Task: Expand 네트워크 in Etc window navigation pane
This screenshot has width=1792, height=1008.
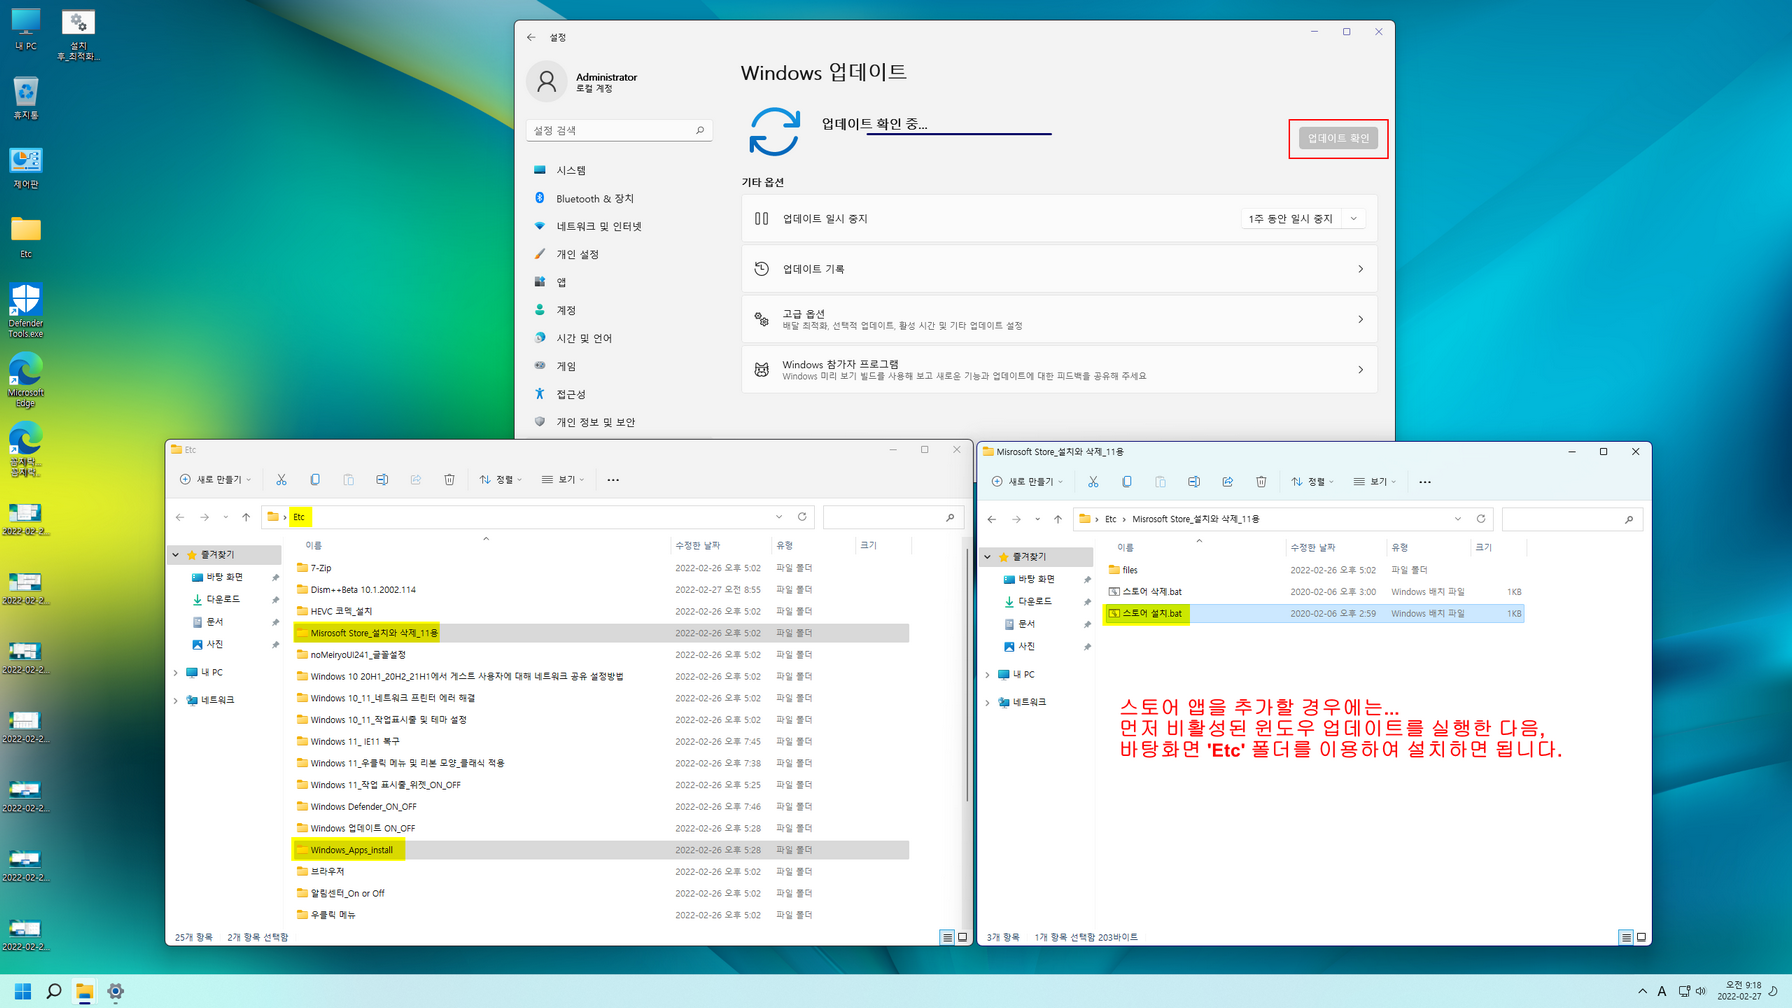Action: coord(176,701)
